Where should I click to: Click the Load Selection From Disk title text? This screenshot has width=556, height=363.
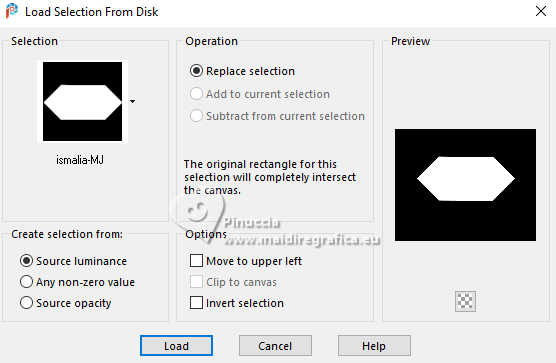click(91, 12)
